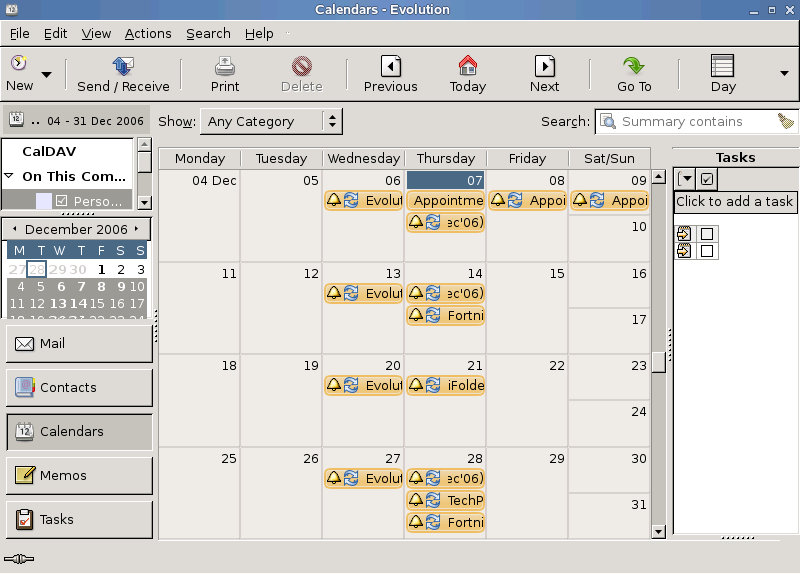Image resolution: width=800 pixels, height=574 pixels.
Task: Jump to Today using the house icon
Action: coord(467,67)
